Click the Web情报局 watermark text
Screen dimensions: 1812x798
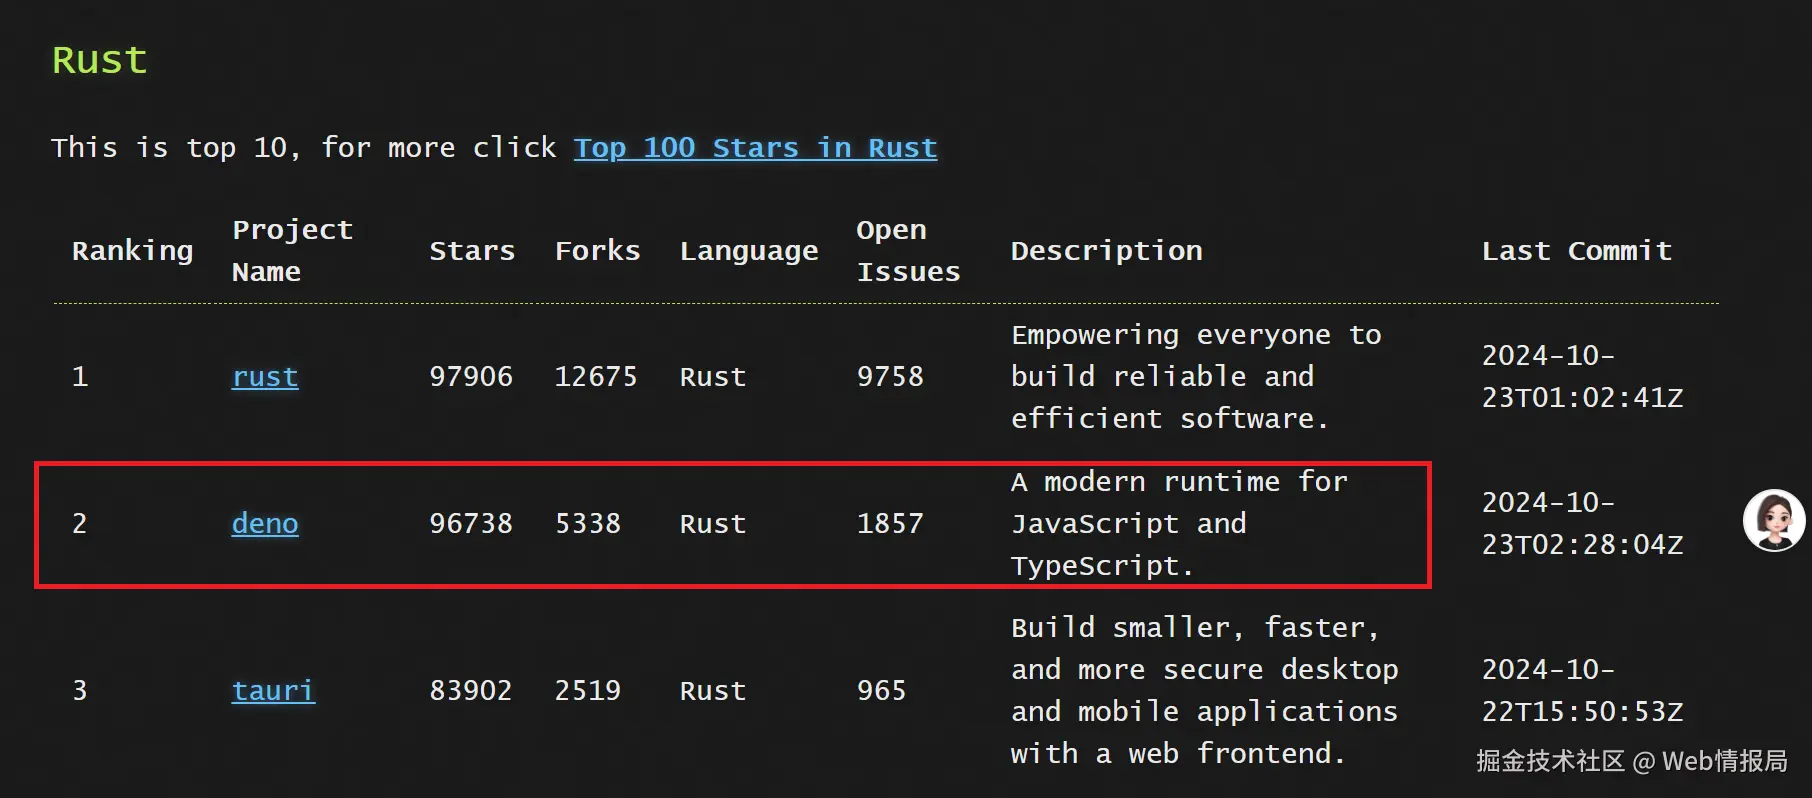1724,761
